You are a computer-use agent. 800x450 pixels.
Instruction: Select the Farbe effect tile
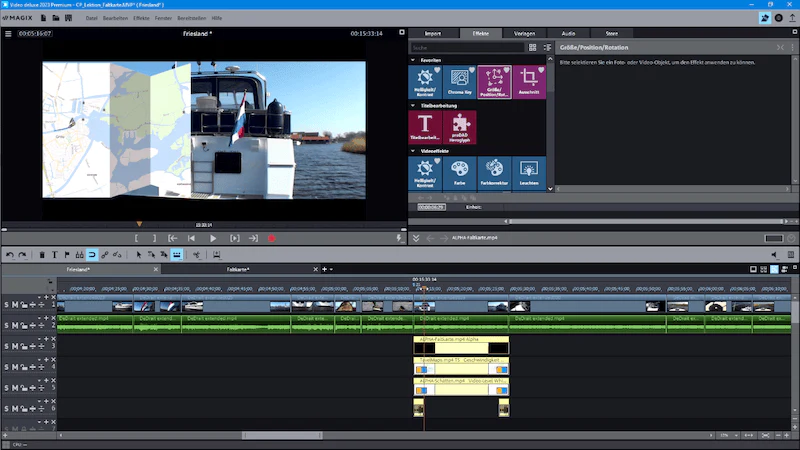tap(460, 173)
